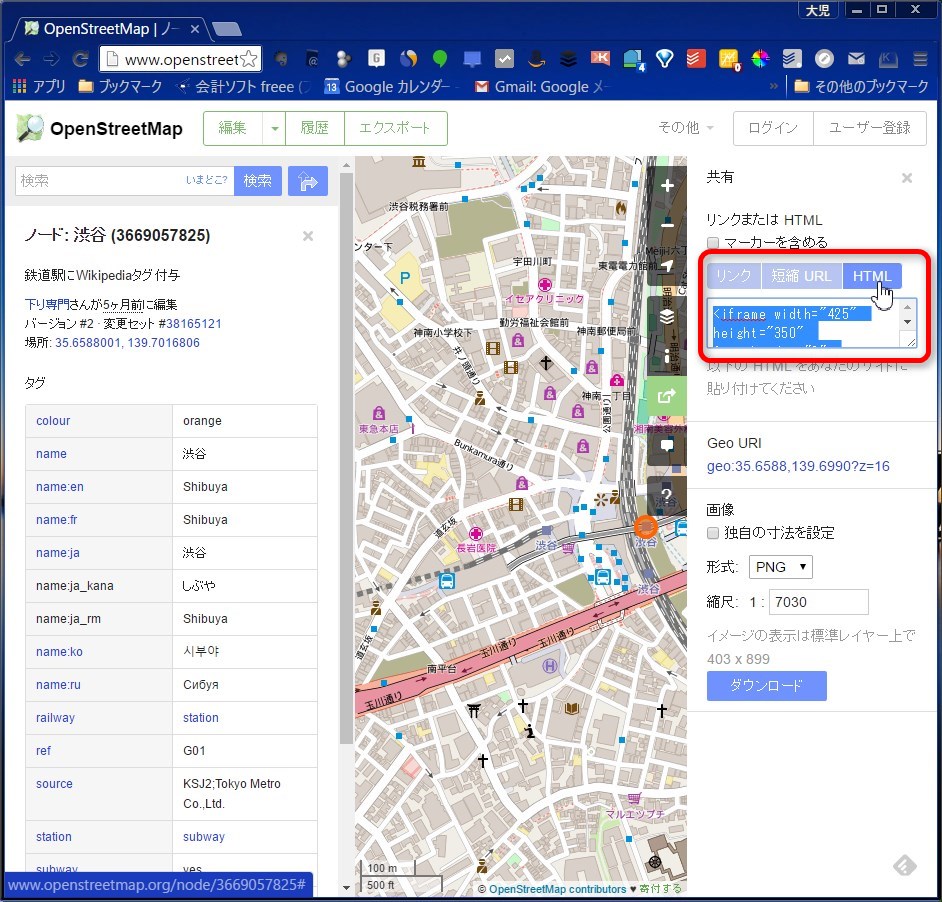The height and width of the screenshot is (902, 942).
Task: Enable the custom dimensions checkbox under 画像
Action: pos(713,533)
